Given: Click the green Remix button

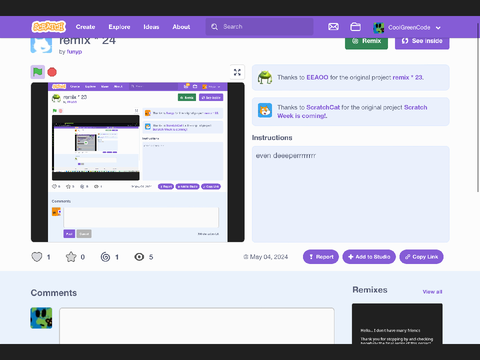Looking at the screenshot, I should click(366, 41).
